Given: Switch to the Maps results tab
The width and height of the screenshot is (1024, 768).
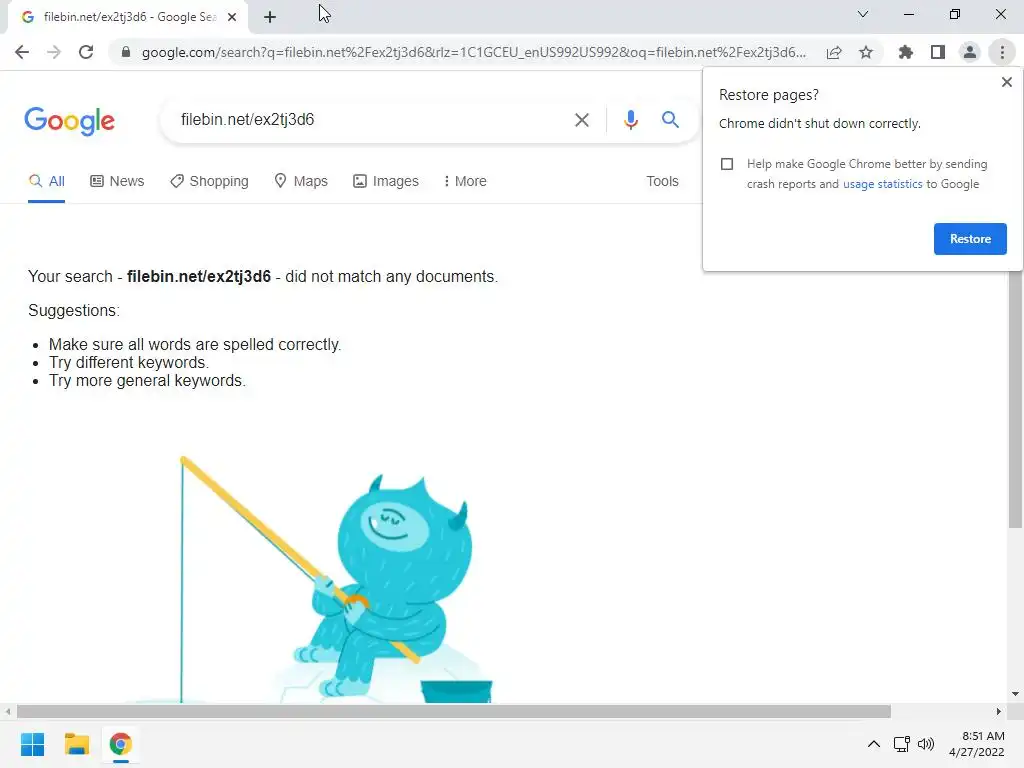Looking at the screenshot, I should point(300,182).
